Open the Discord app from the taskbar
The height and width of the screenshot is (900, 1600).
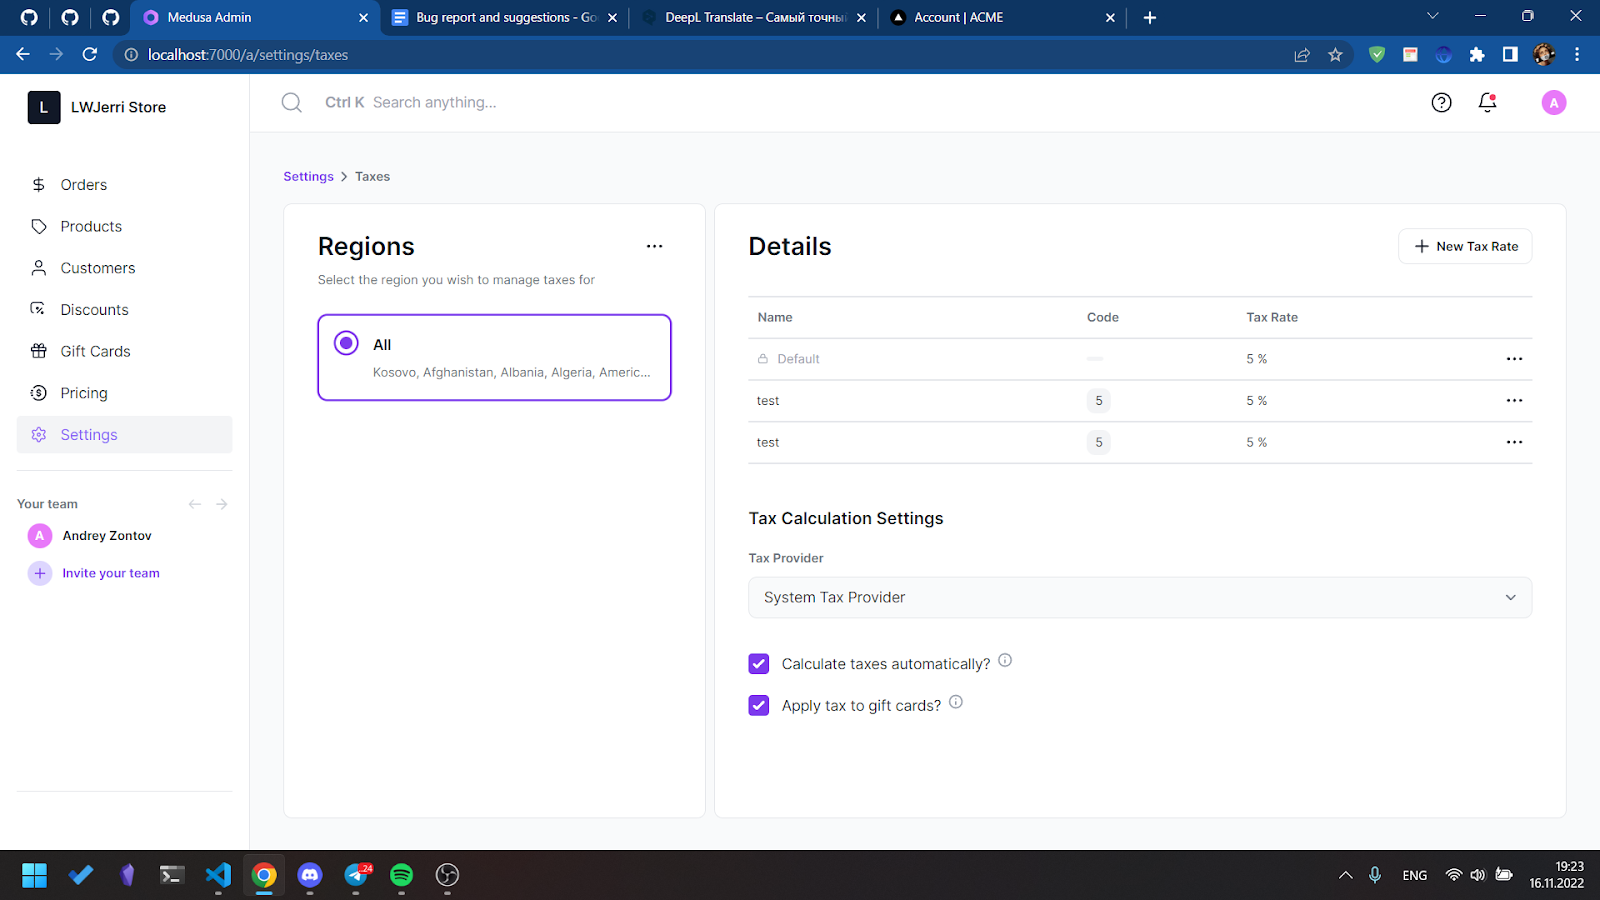click(309, 875)
